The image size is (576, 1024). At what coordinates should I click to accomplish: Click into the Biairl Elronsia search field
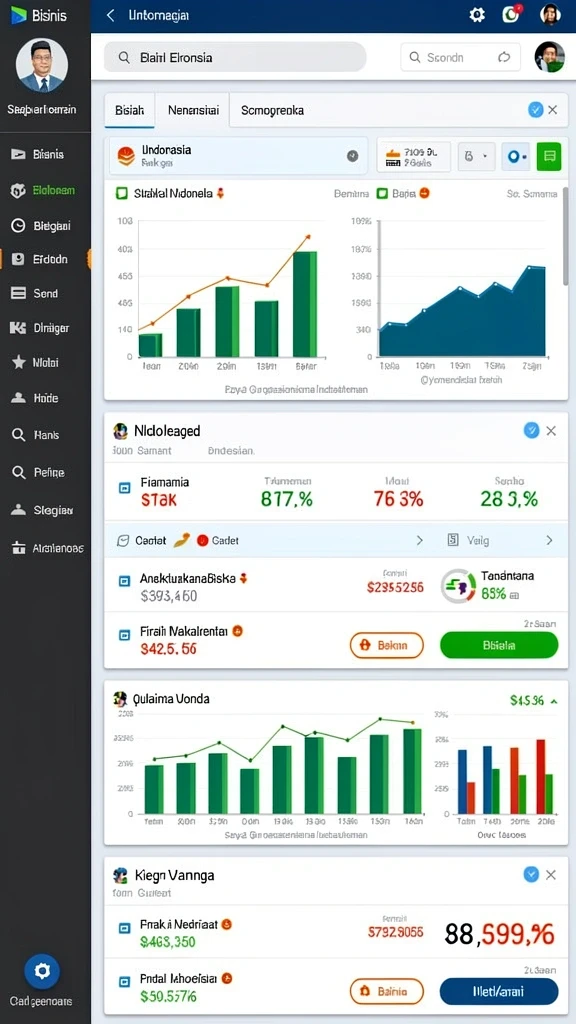[x=235, y=57]
